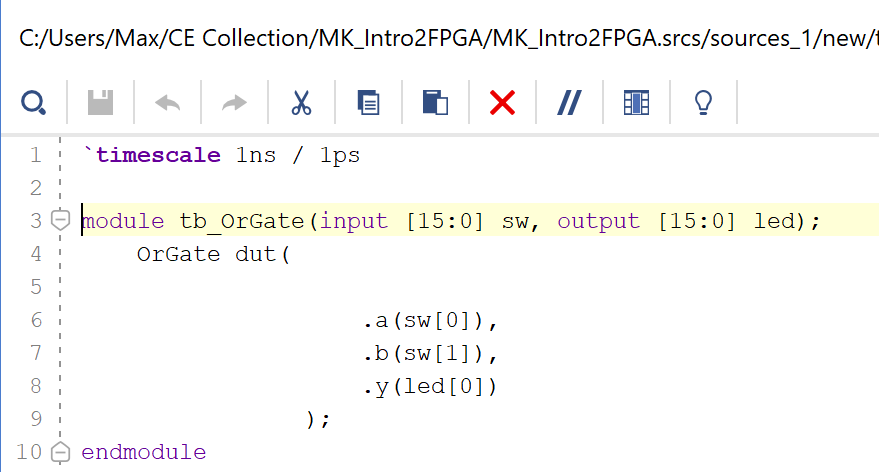The height and width of the screenshot is (472, 879).
Task: Undo the last edit
Action: point(167,102)
